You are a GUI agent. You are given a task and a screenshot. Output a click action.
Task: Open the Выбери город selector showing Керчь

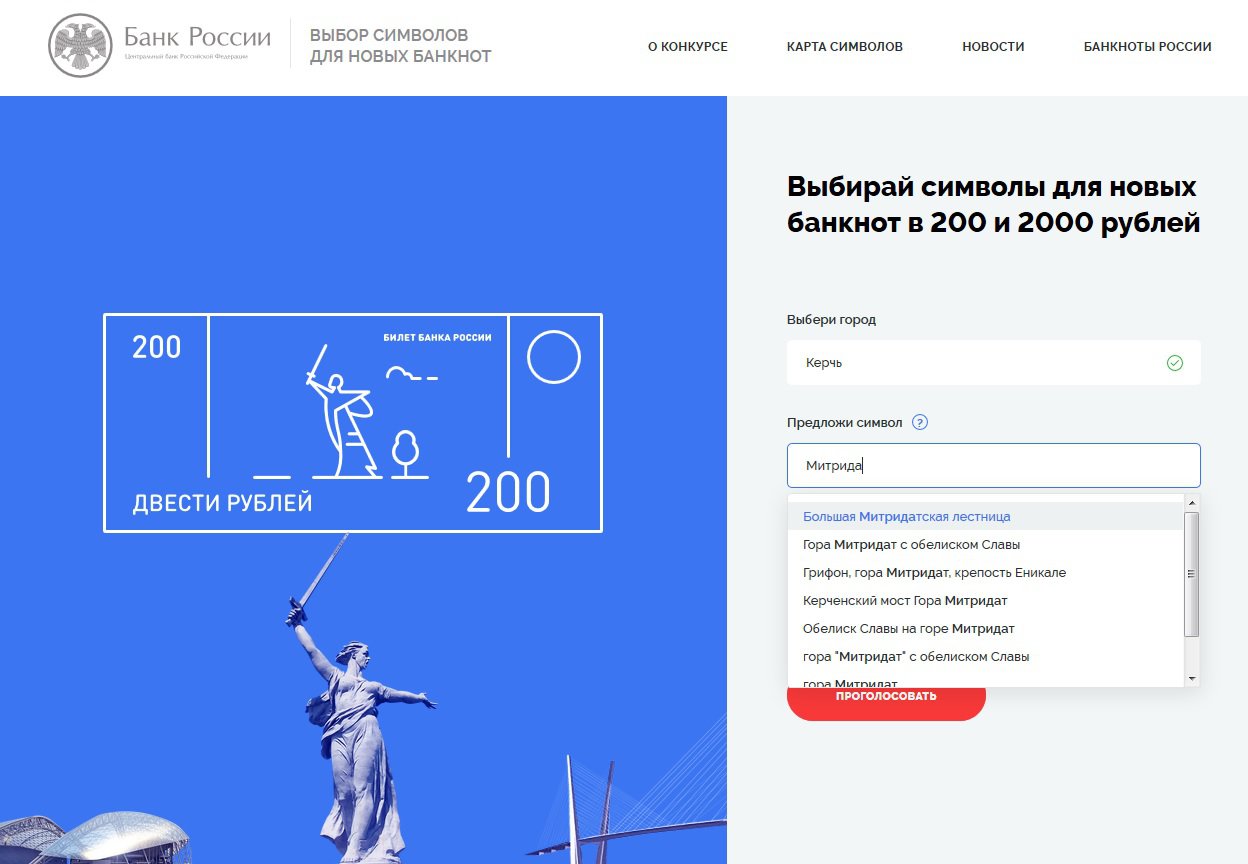[x=994, y=363]
